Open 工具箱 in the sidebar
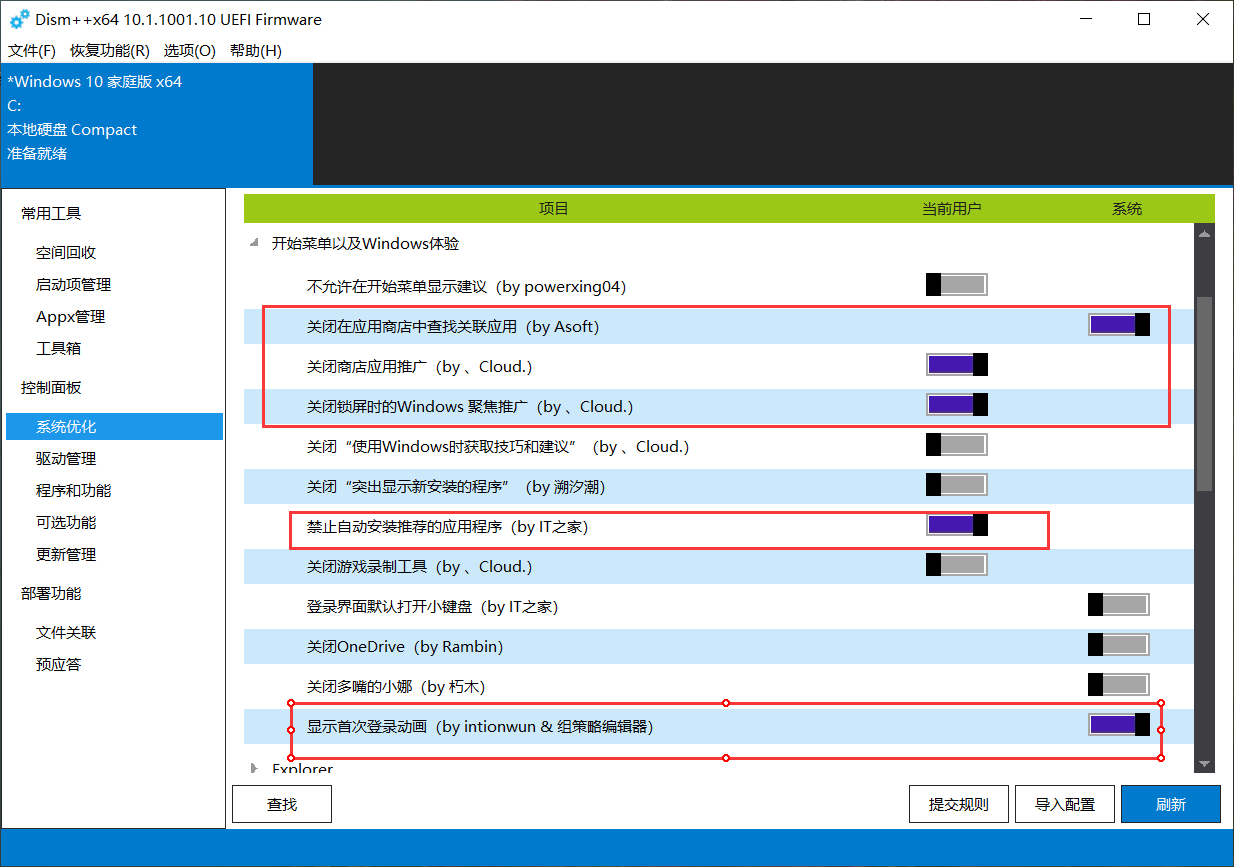This screenshot has width=1234, height=867. 58,349
